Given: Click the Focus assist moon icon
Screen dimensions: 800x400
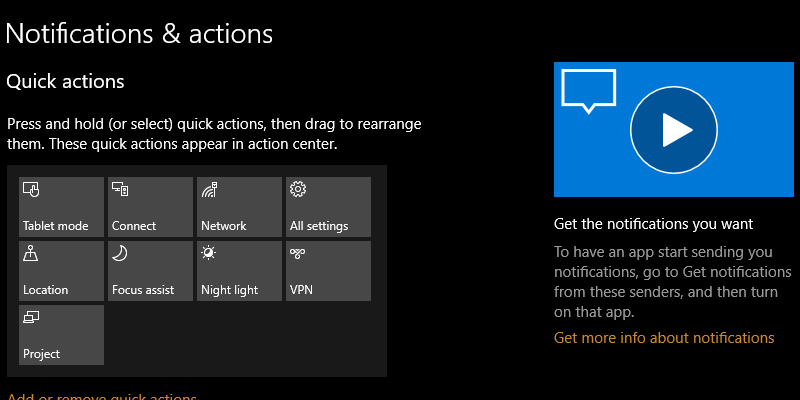Looking at the screenshot, I should coord(119,253).
